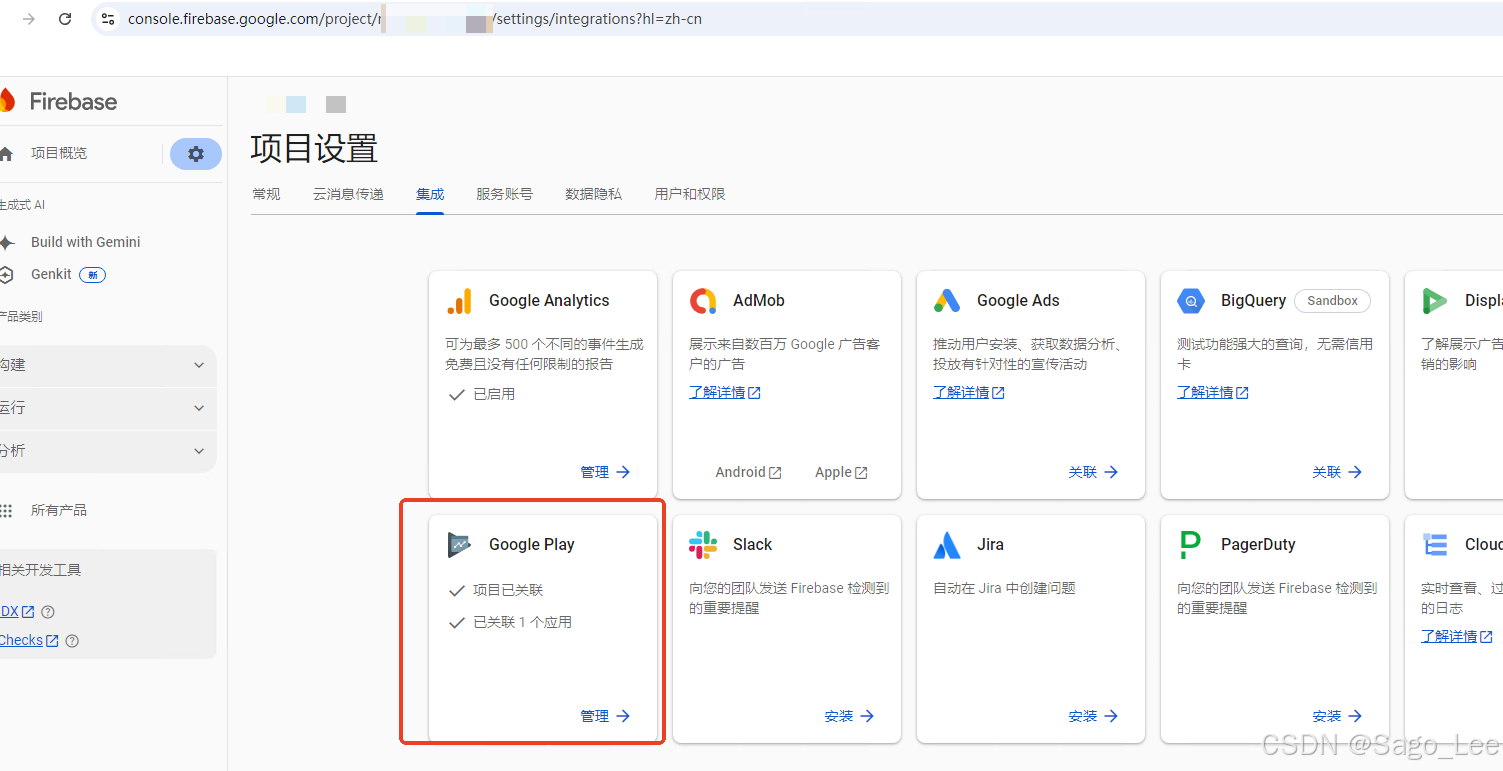
Task: Click the Slack logo icon
Action: tap(703, 545)
